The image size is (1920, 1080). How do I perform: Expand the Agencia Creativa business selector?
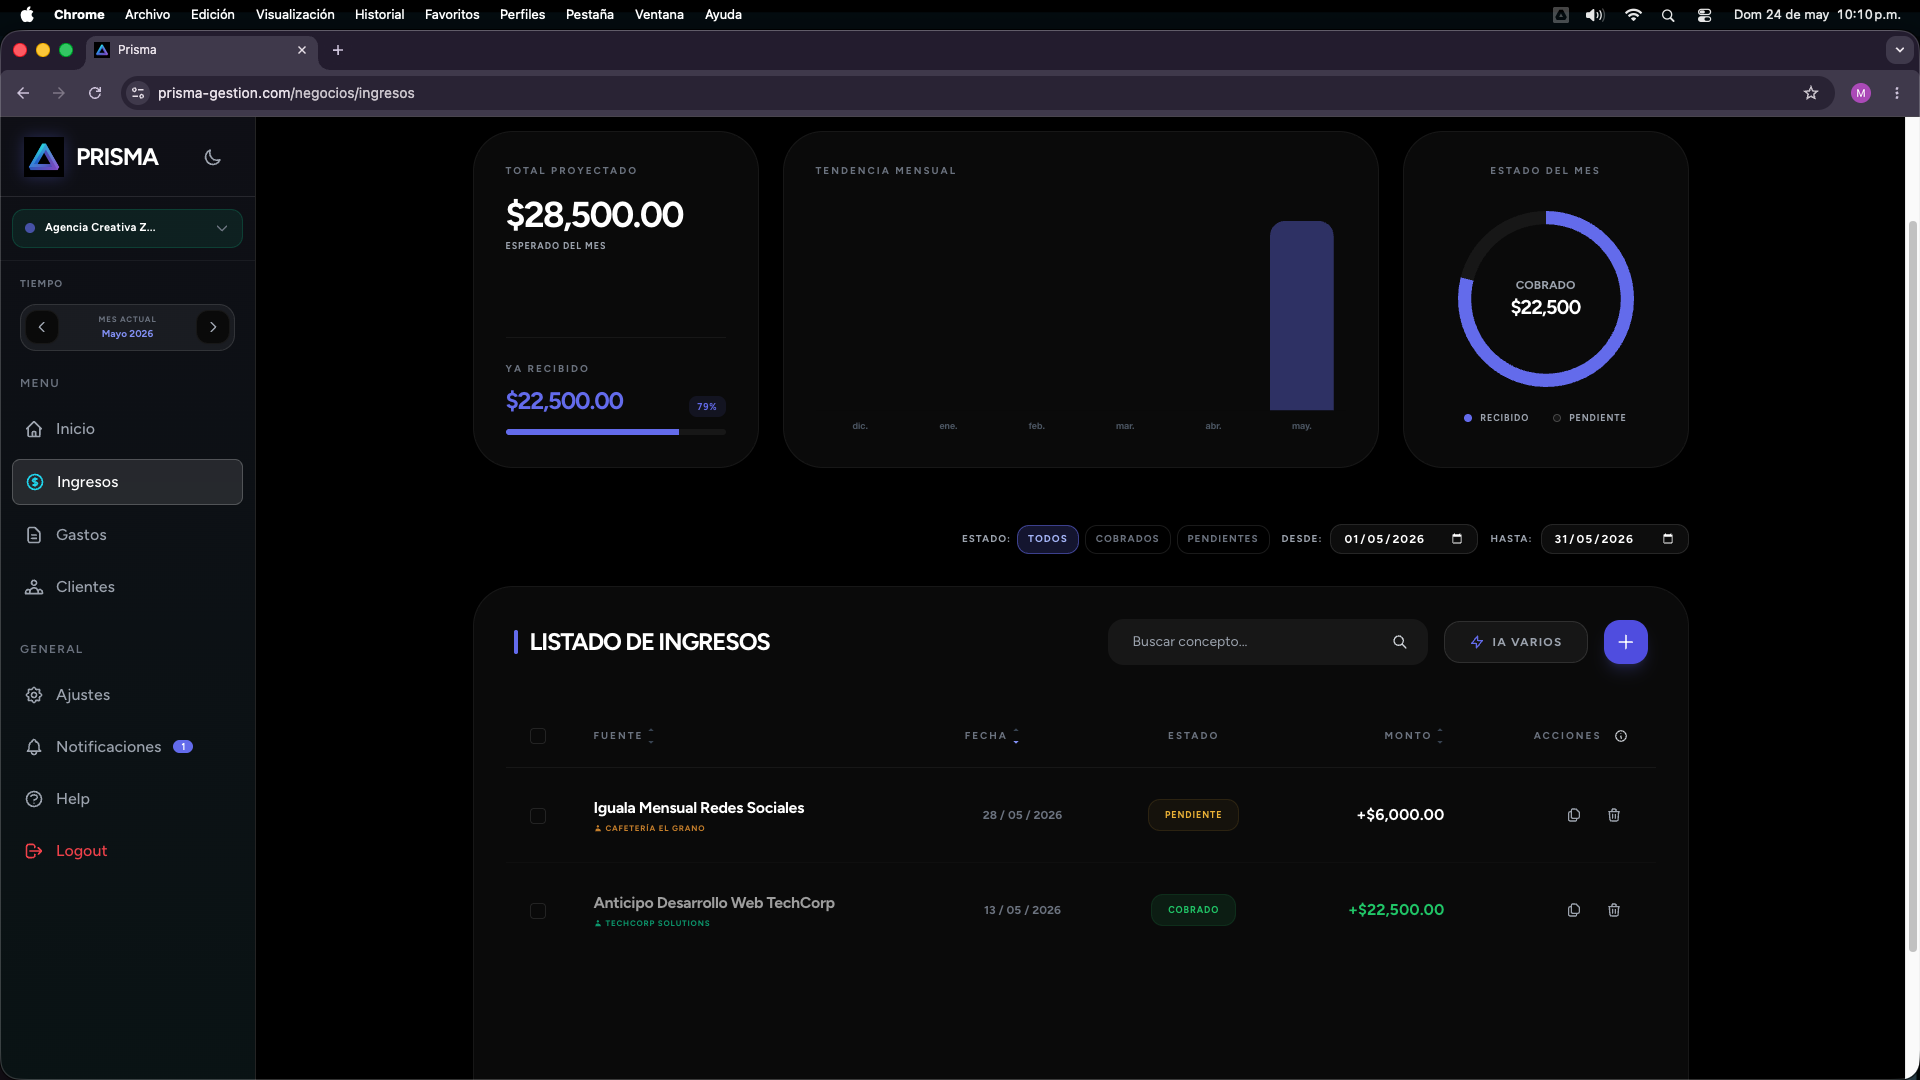click(127, 228)
